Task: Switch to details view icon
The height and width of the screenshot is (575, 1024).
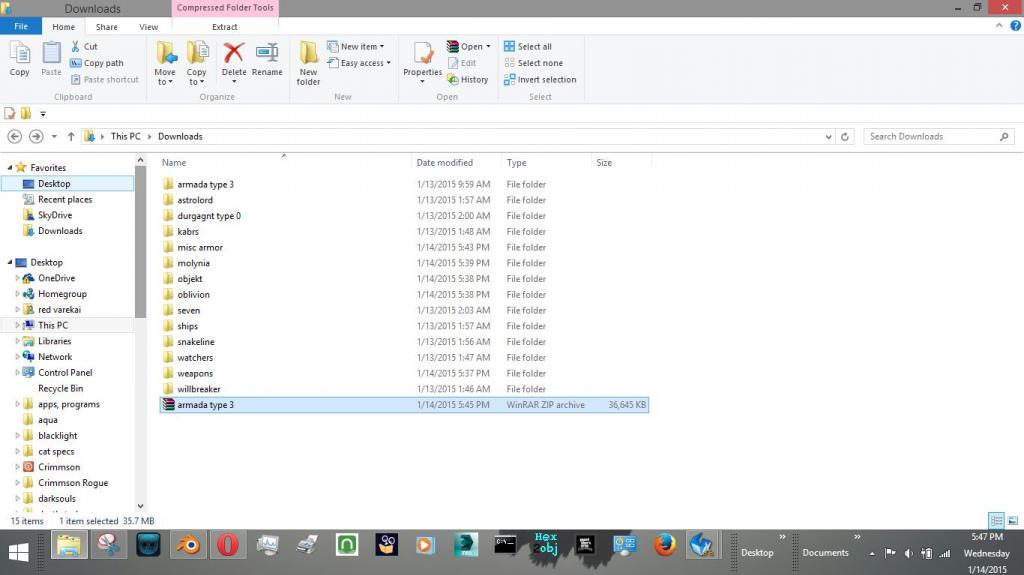Action: (996, 520)
